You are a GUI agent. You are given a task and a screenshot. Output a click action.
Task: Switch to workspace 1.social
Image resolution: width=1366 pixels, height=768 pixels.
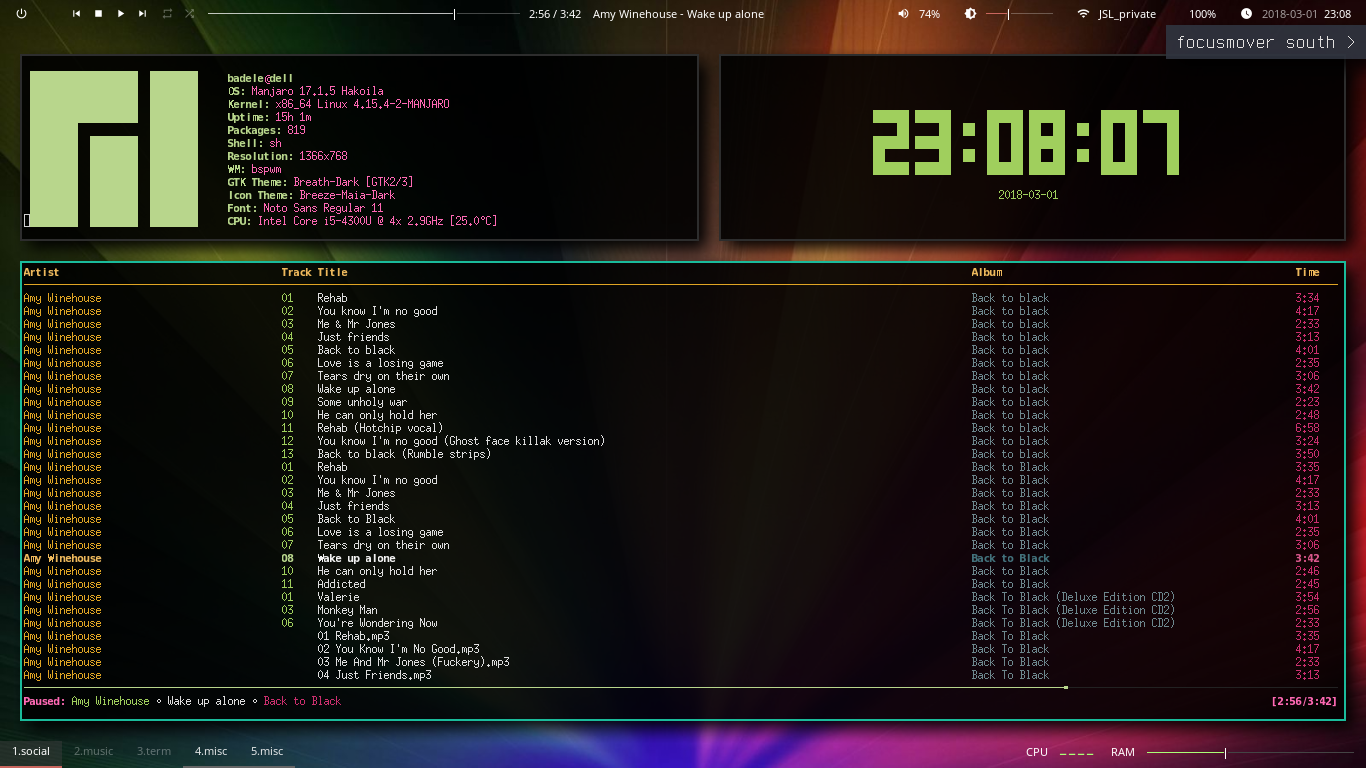(x=31, y=751)
